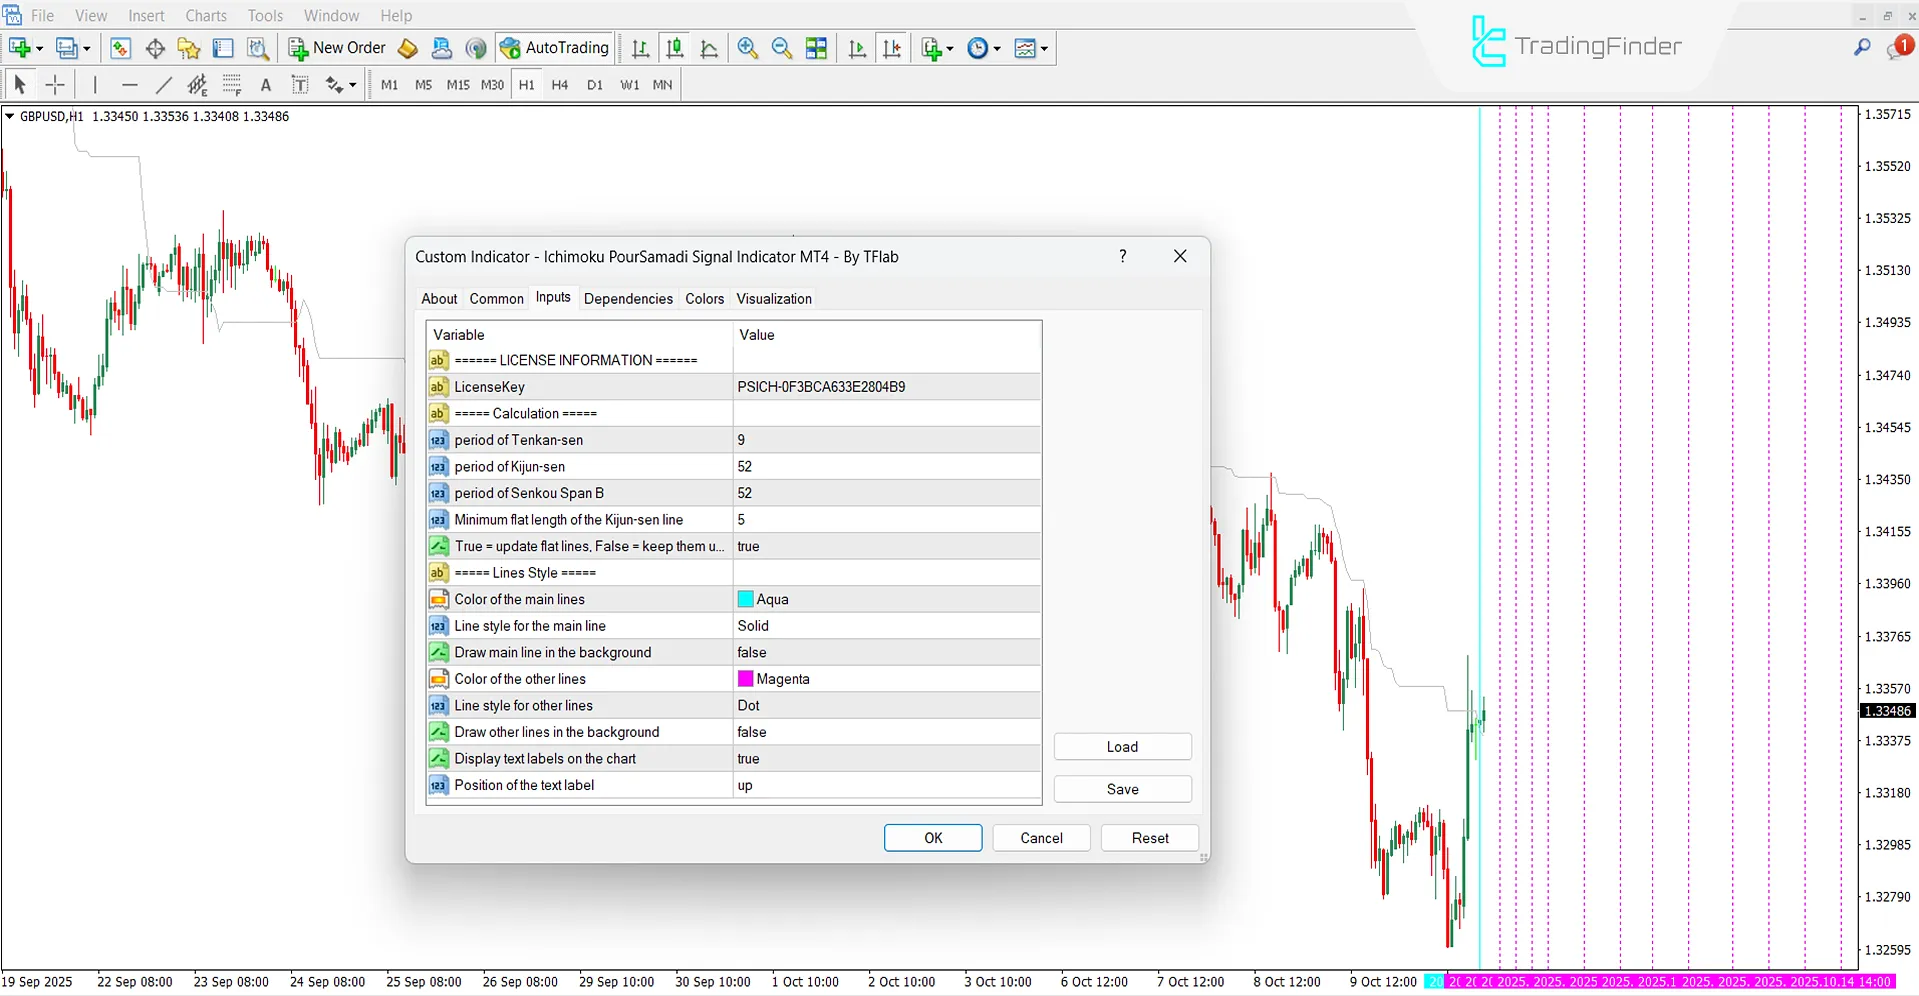Click the Tile Windows icon

coord(816,48)
